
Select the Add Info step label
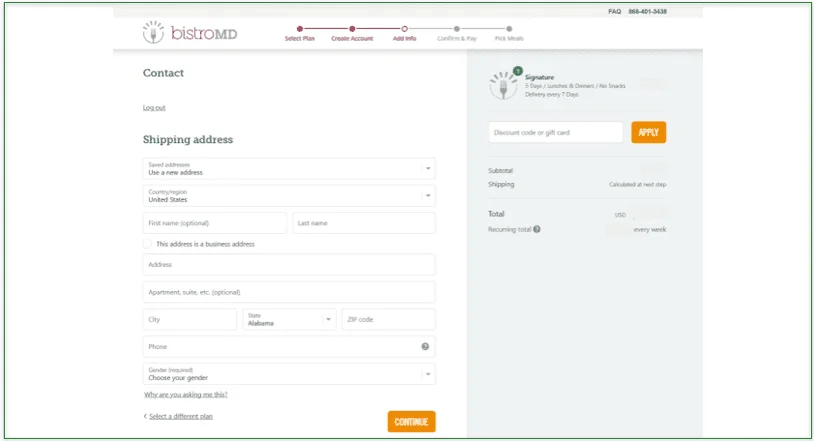coord(404,38)
